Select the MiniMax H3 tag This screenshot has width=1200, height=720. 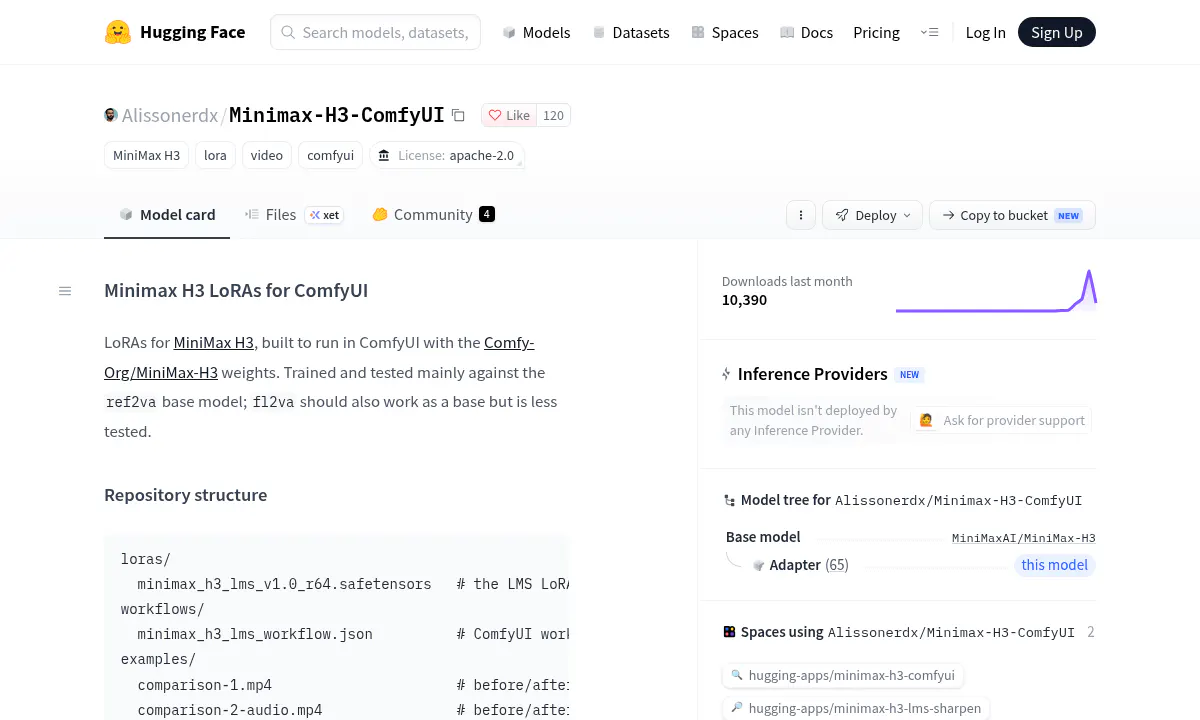point(146,155)
